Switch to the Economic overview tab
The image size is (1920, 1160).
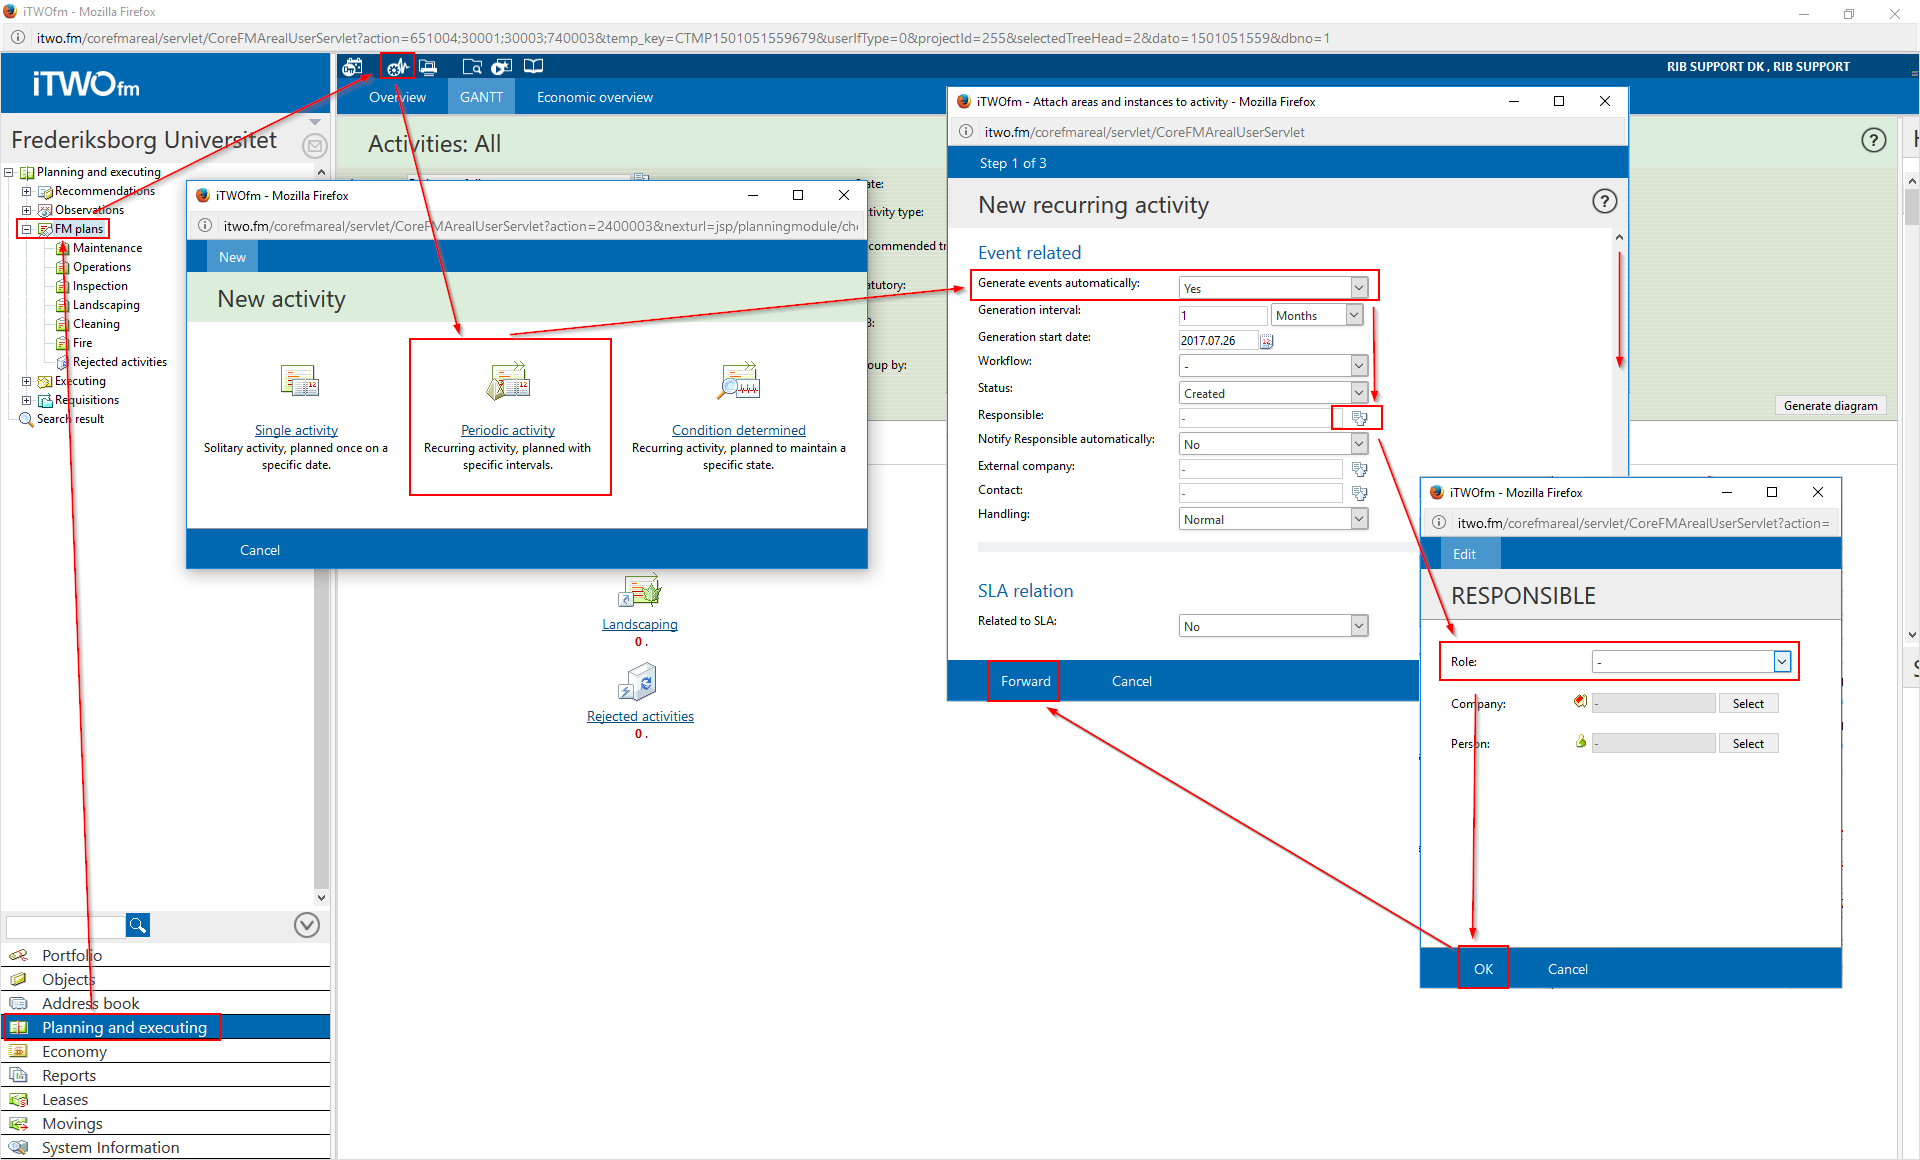pyautogui.click(x=594, y=97)
